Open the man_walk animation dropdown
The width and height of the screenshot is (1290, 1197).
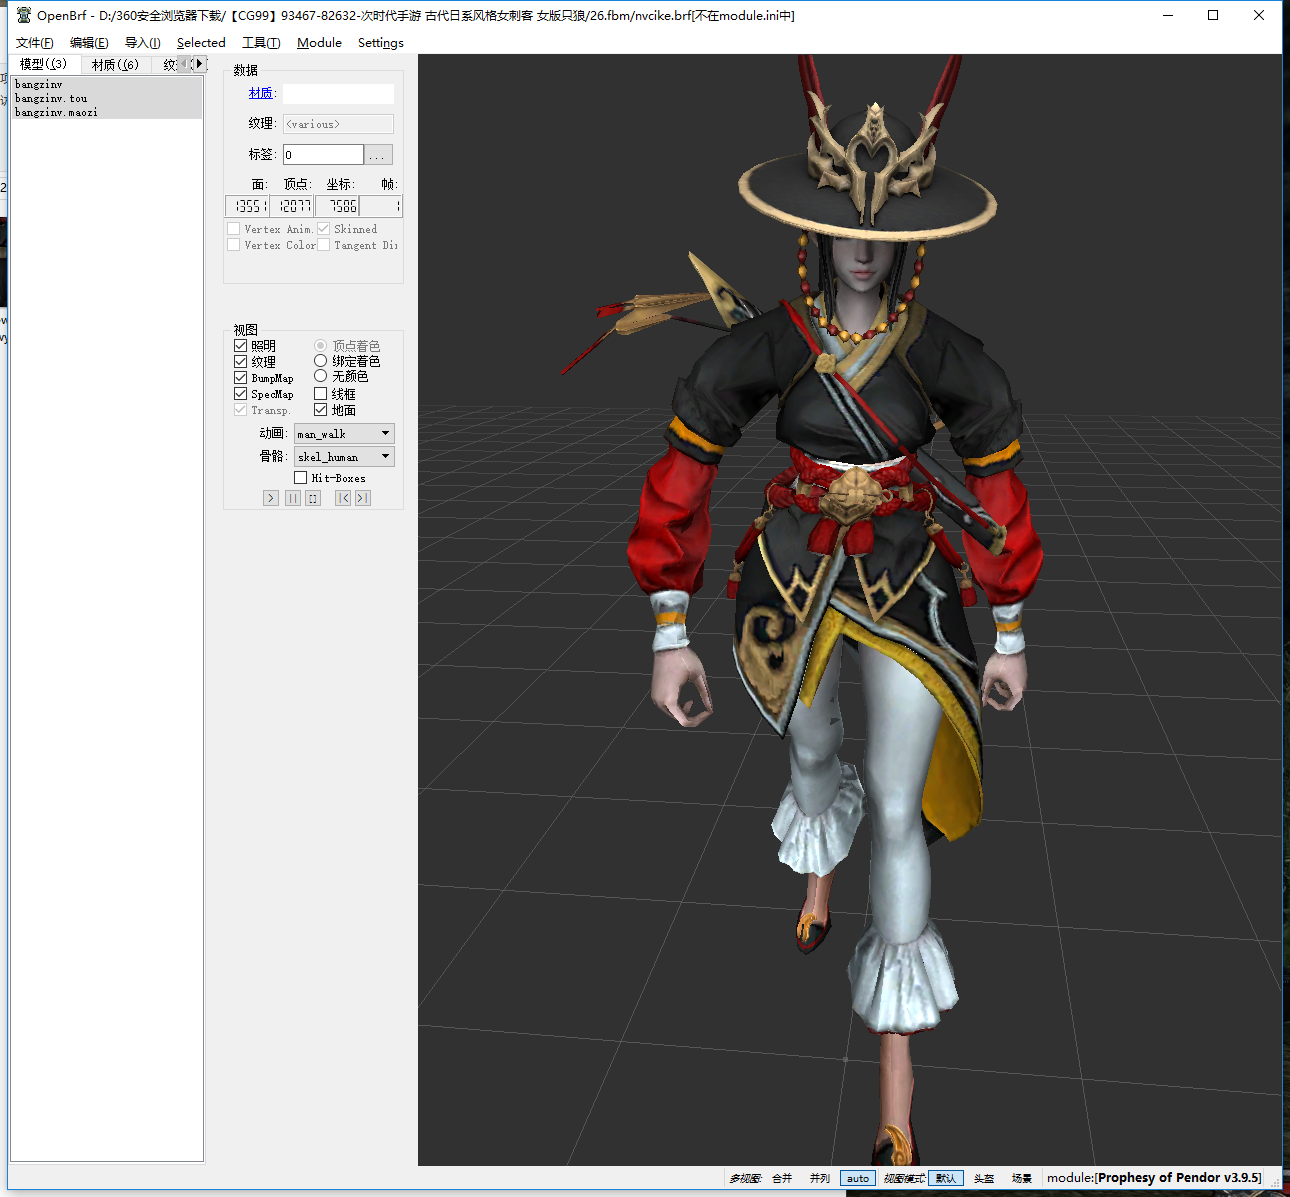[344, 434]
